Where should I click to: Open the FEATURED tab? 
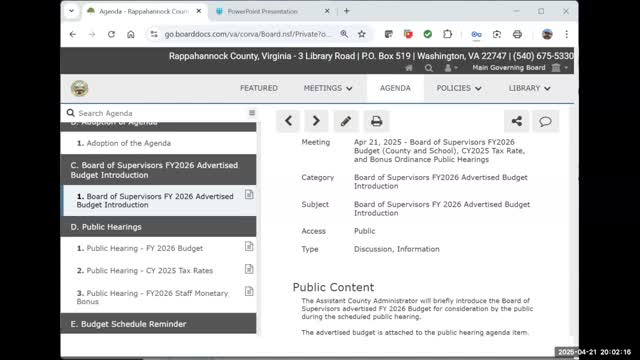[x=259, y=88]
